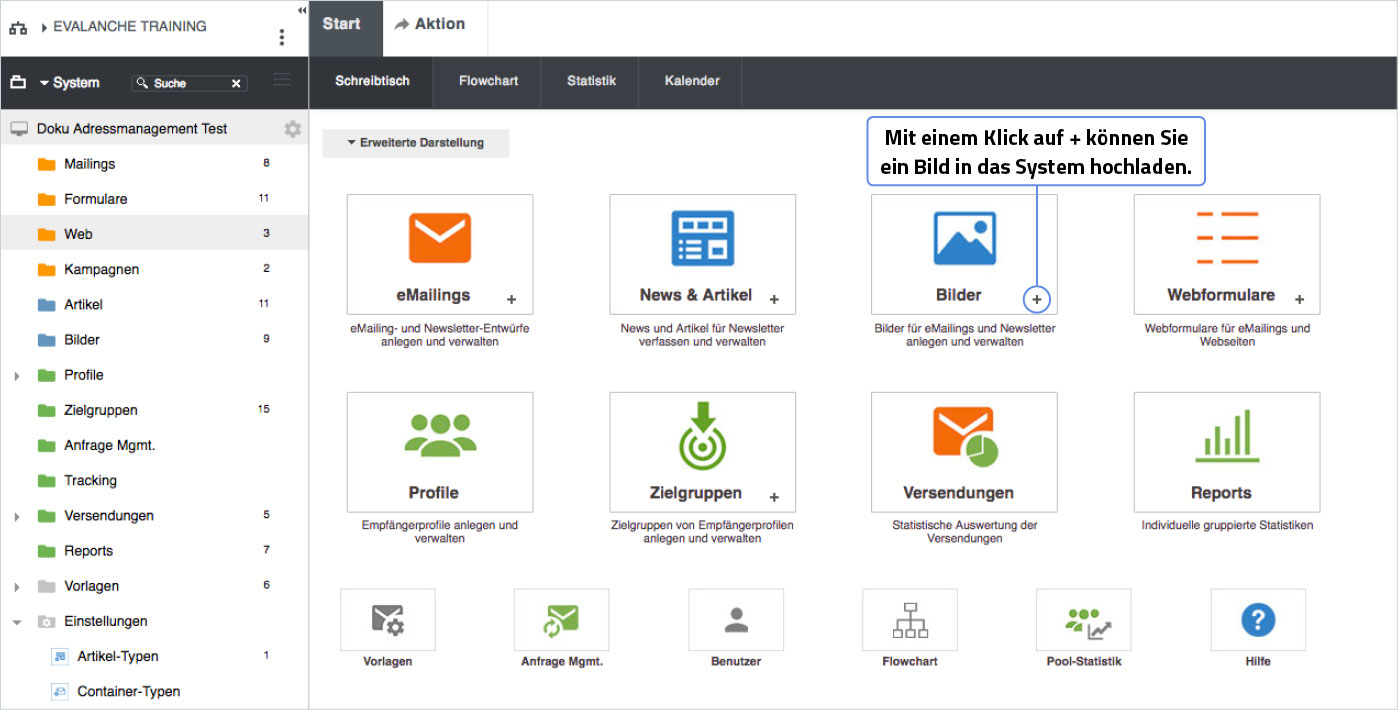
Task: Click the Hilfe question mark icon
Action: 1258,620
